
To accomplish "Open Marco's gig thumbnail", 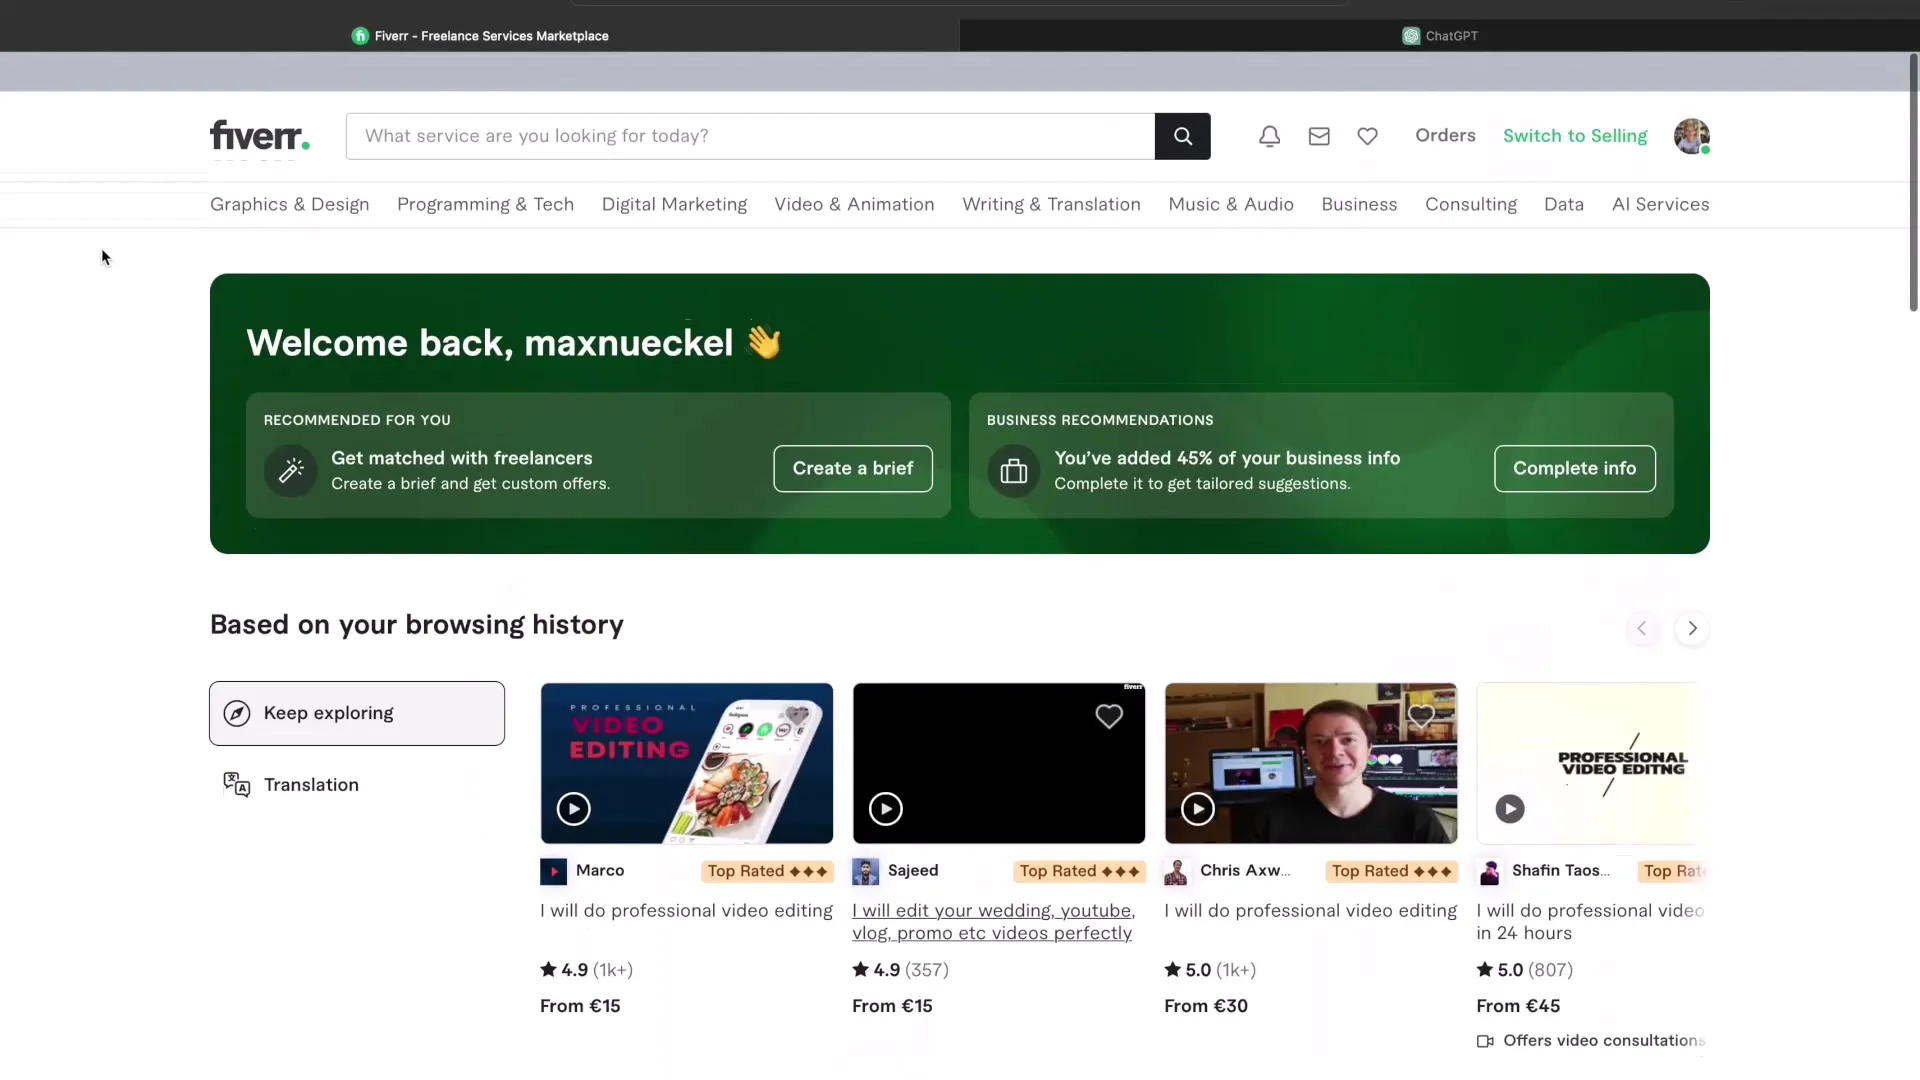I will pyautogui.click(x=686, y=763).
